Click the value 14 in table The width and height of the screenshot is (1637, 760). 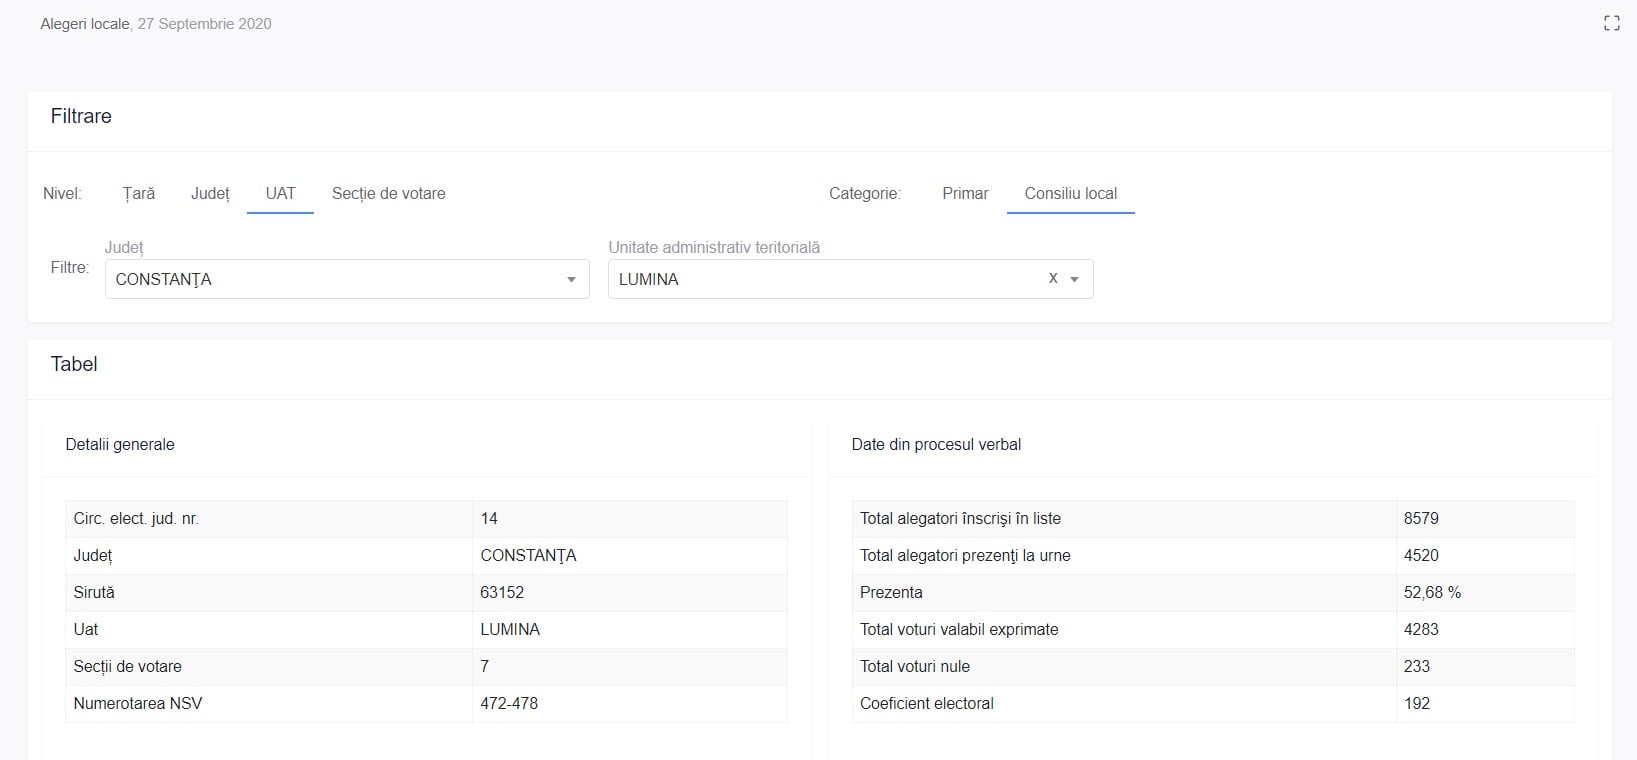489,518
